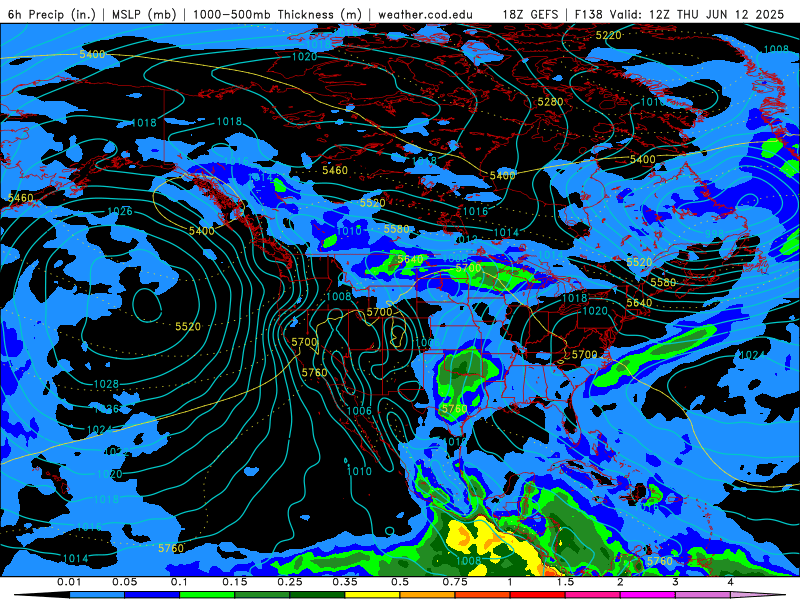Click the weather.cod.edu source text
Viewport: 800px width, 600px height.
[x=425, y=14]
